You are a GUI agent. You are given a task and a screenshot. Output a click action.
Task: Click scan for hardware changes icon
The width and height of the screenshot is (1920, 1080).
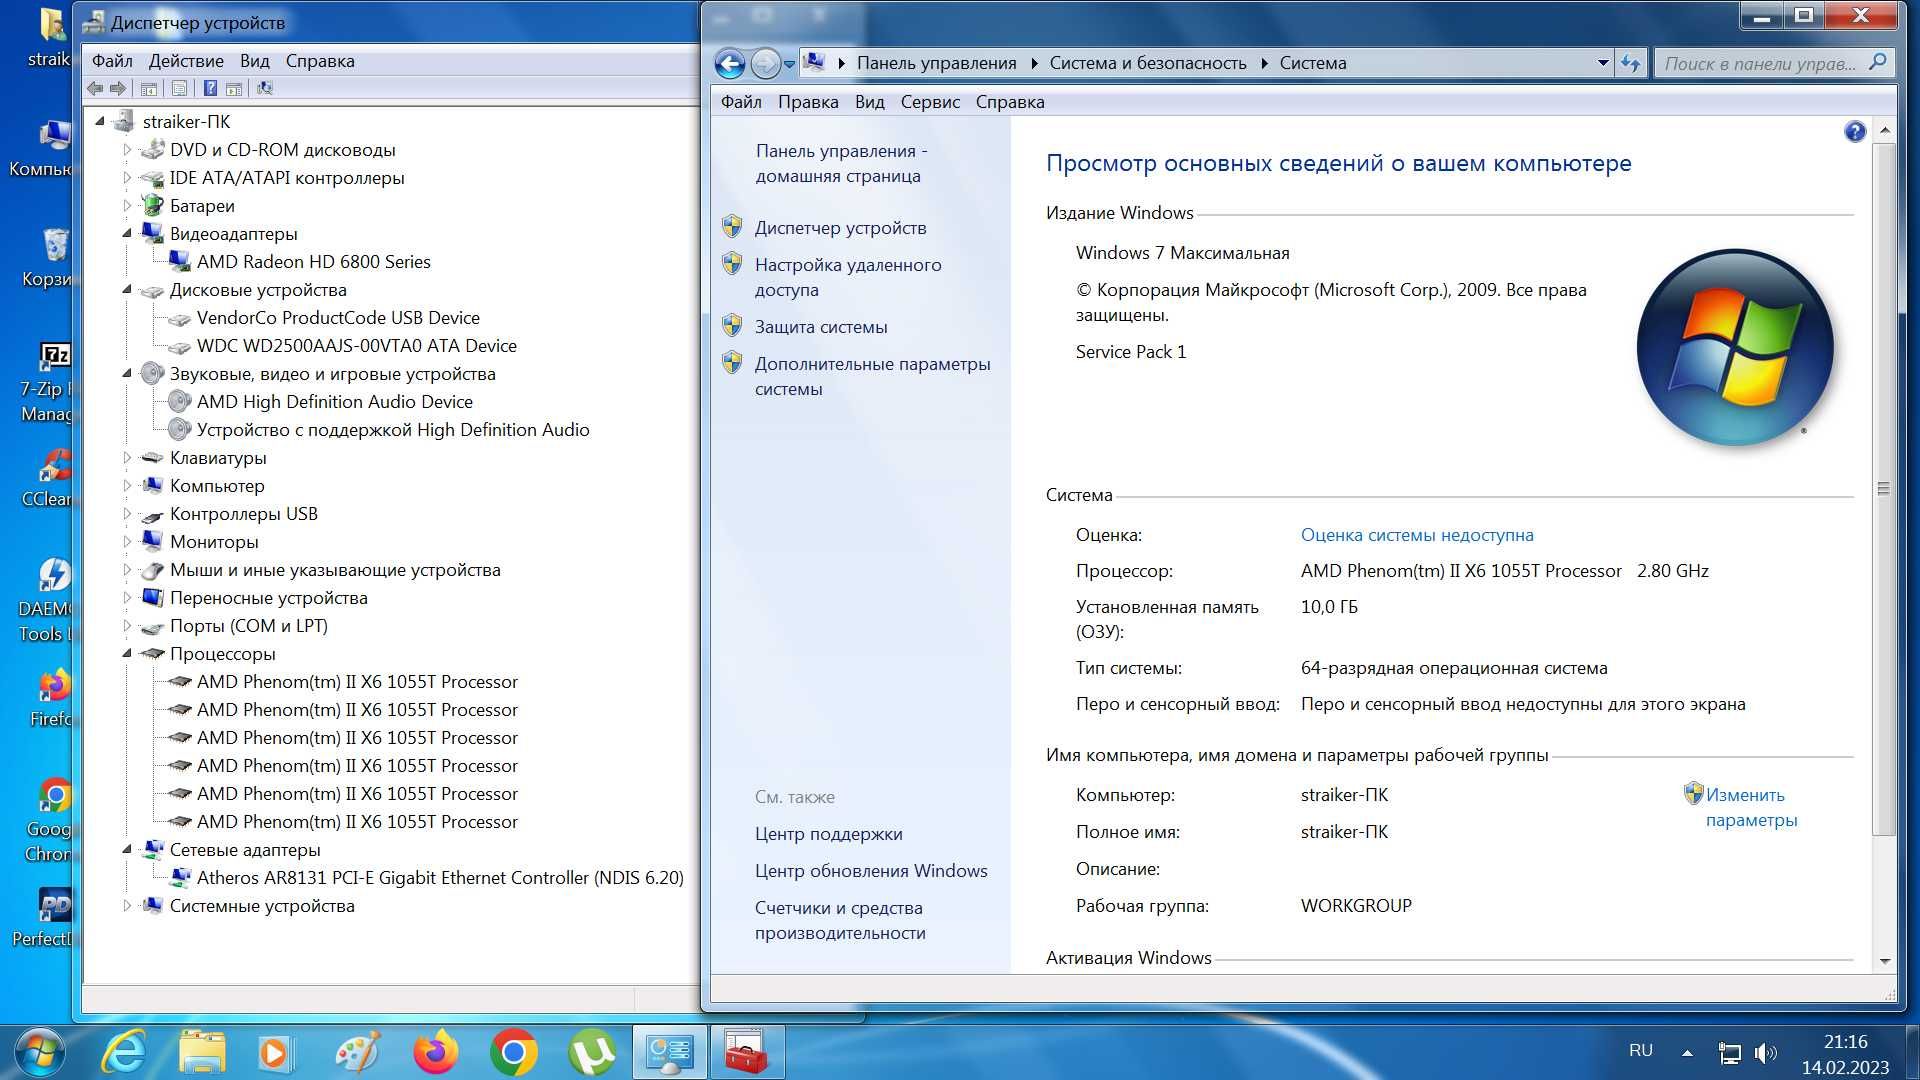pos(265,88)
